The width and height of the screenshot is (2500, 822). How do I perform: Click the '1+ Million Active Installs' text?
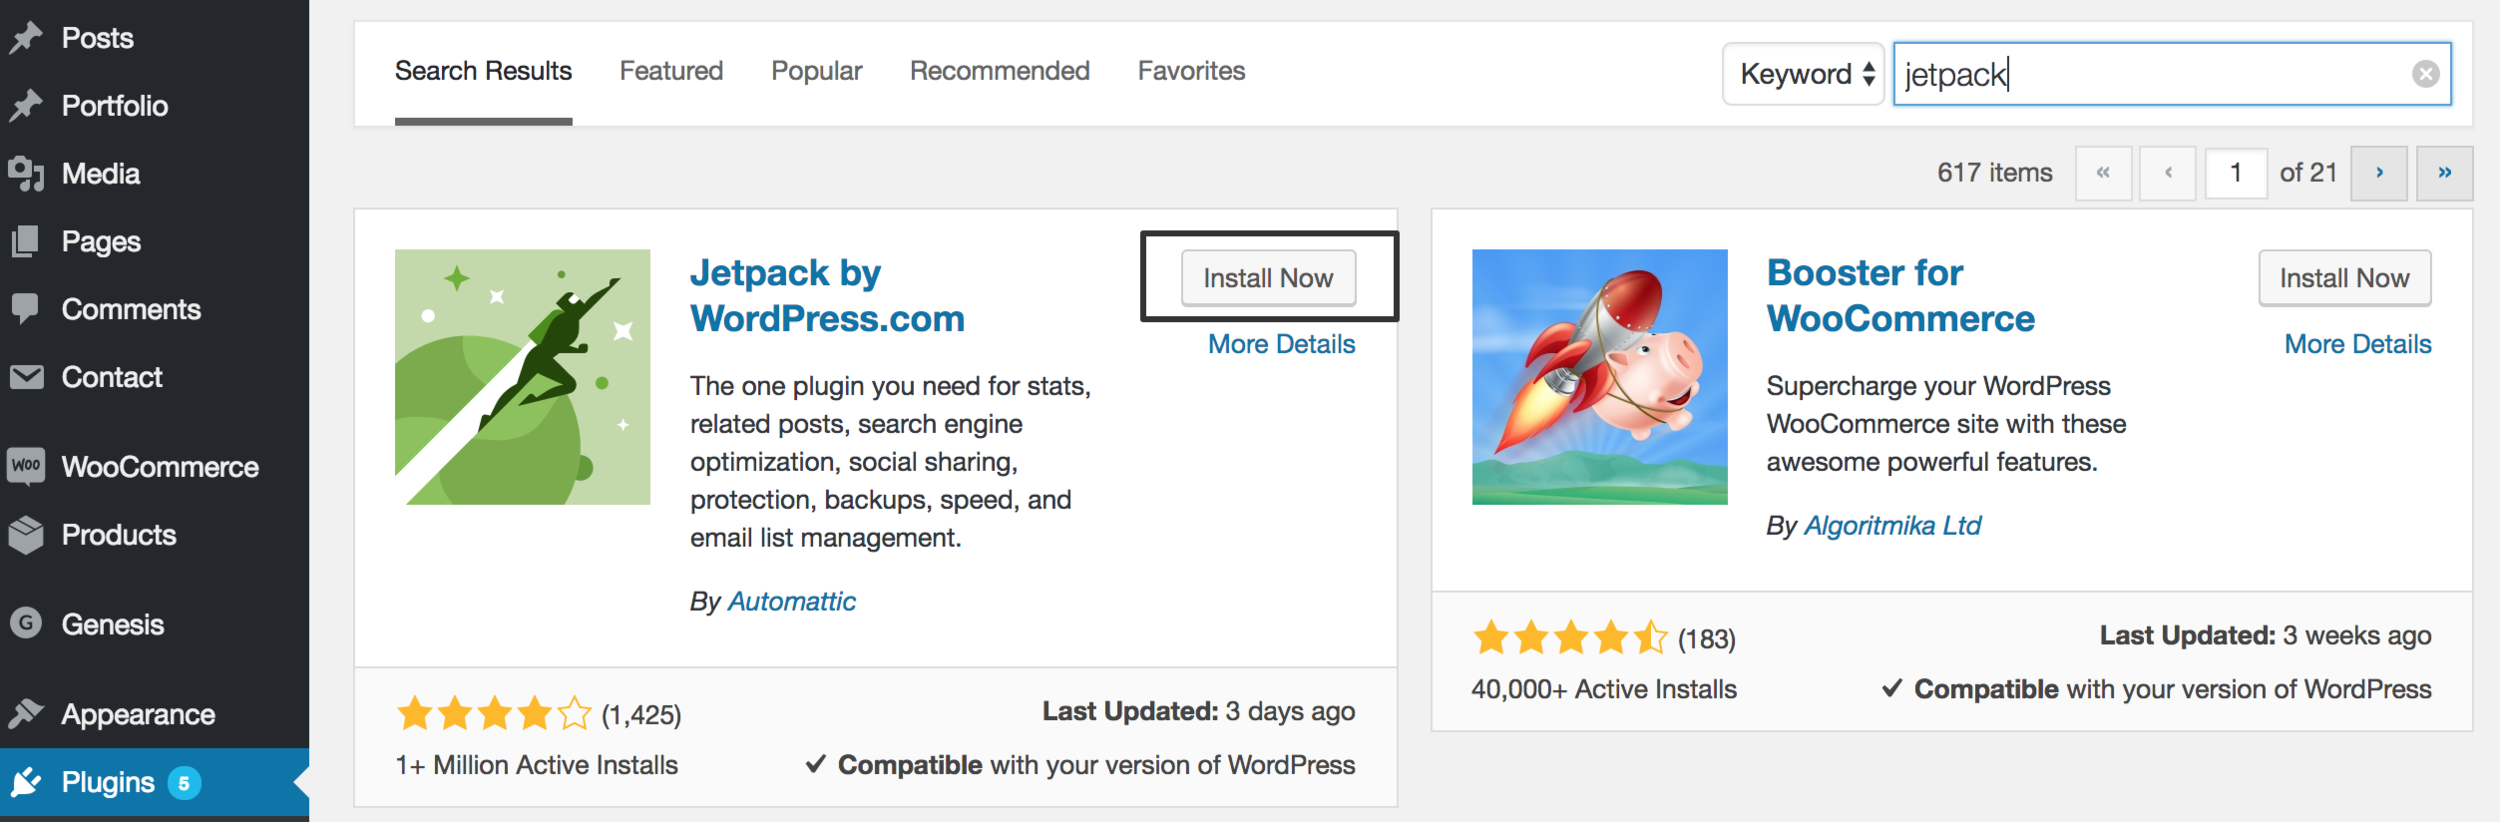[x=537, y=765]
